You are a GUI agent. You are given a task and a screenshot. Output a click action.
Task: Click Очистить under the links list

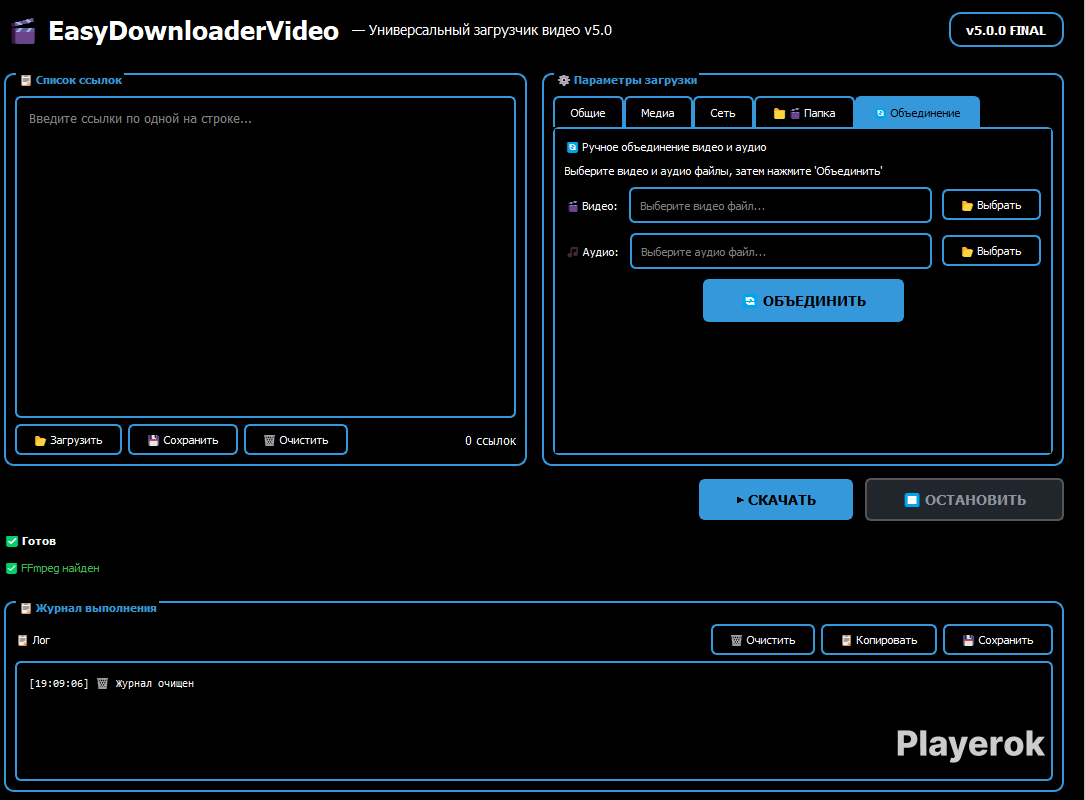tap(296, 440)
